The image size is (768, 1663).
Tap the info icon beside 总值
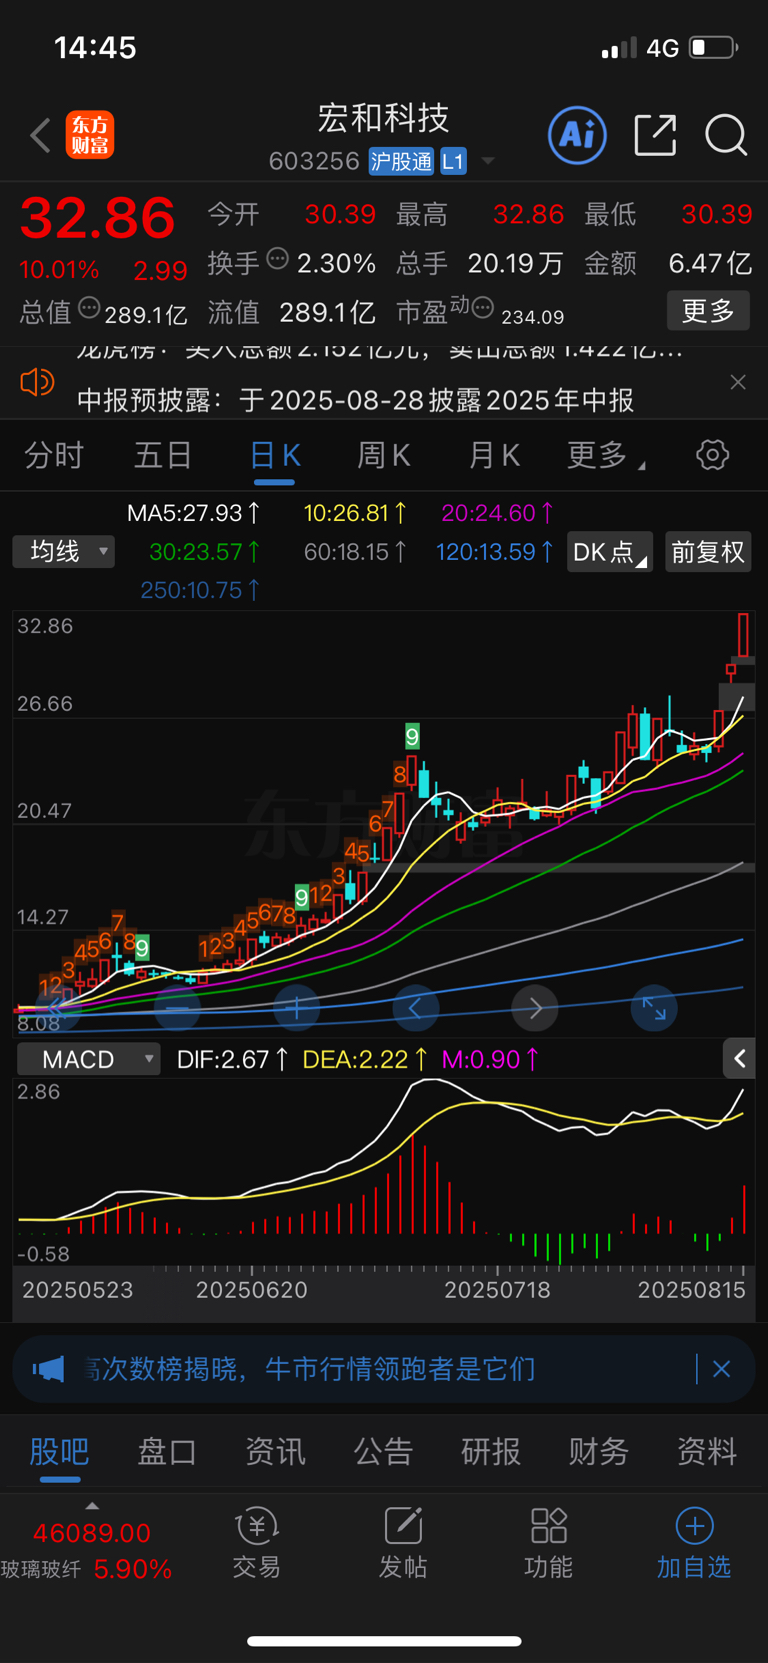89,308
